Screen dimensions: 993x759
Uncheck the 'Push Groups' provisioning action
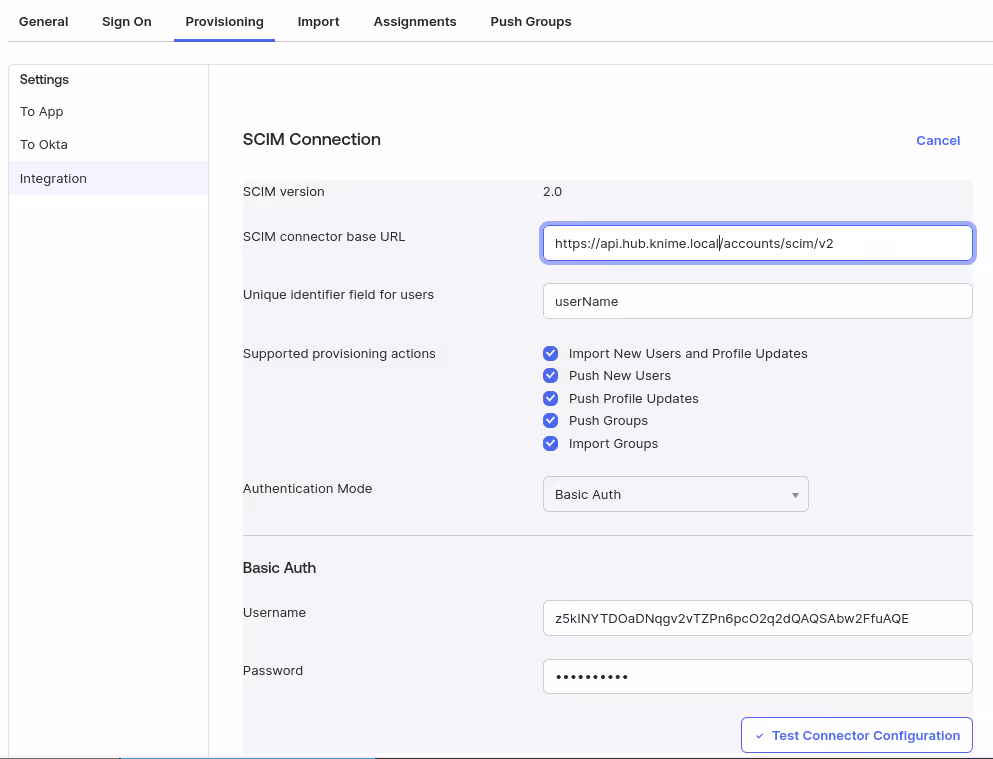click(x=550, y=420)
